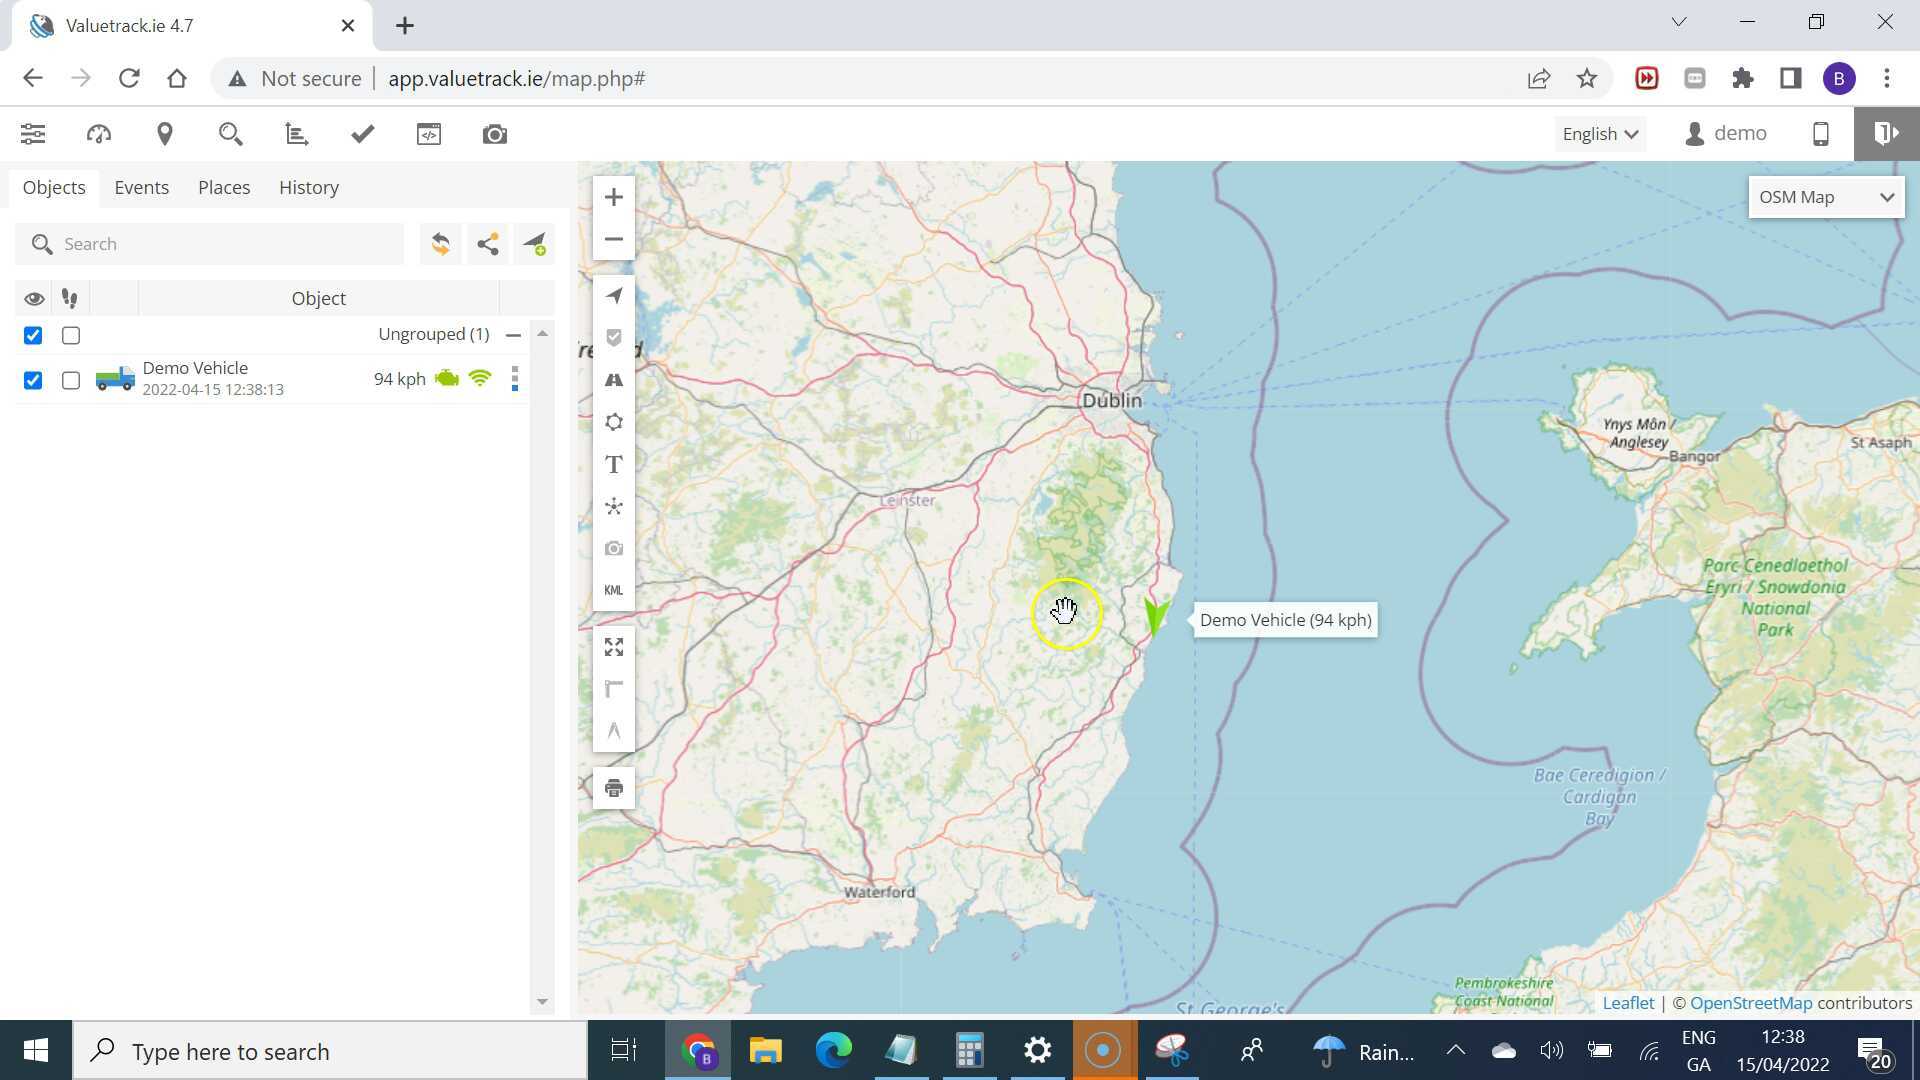Check the Ungrouped follow checkbox

(70, 335)
